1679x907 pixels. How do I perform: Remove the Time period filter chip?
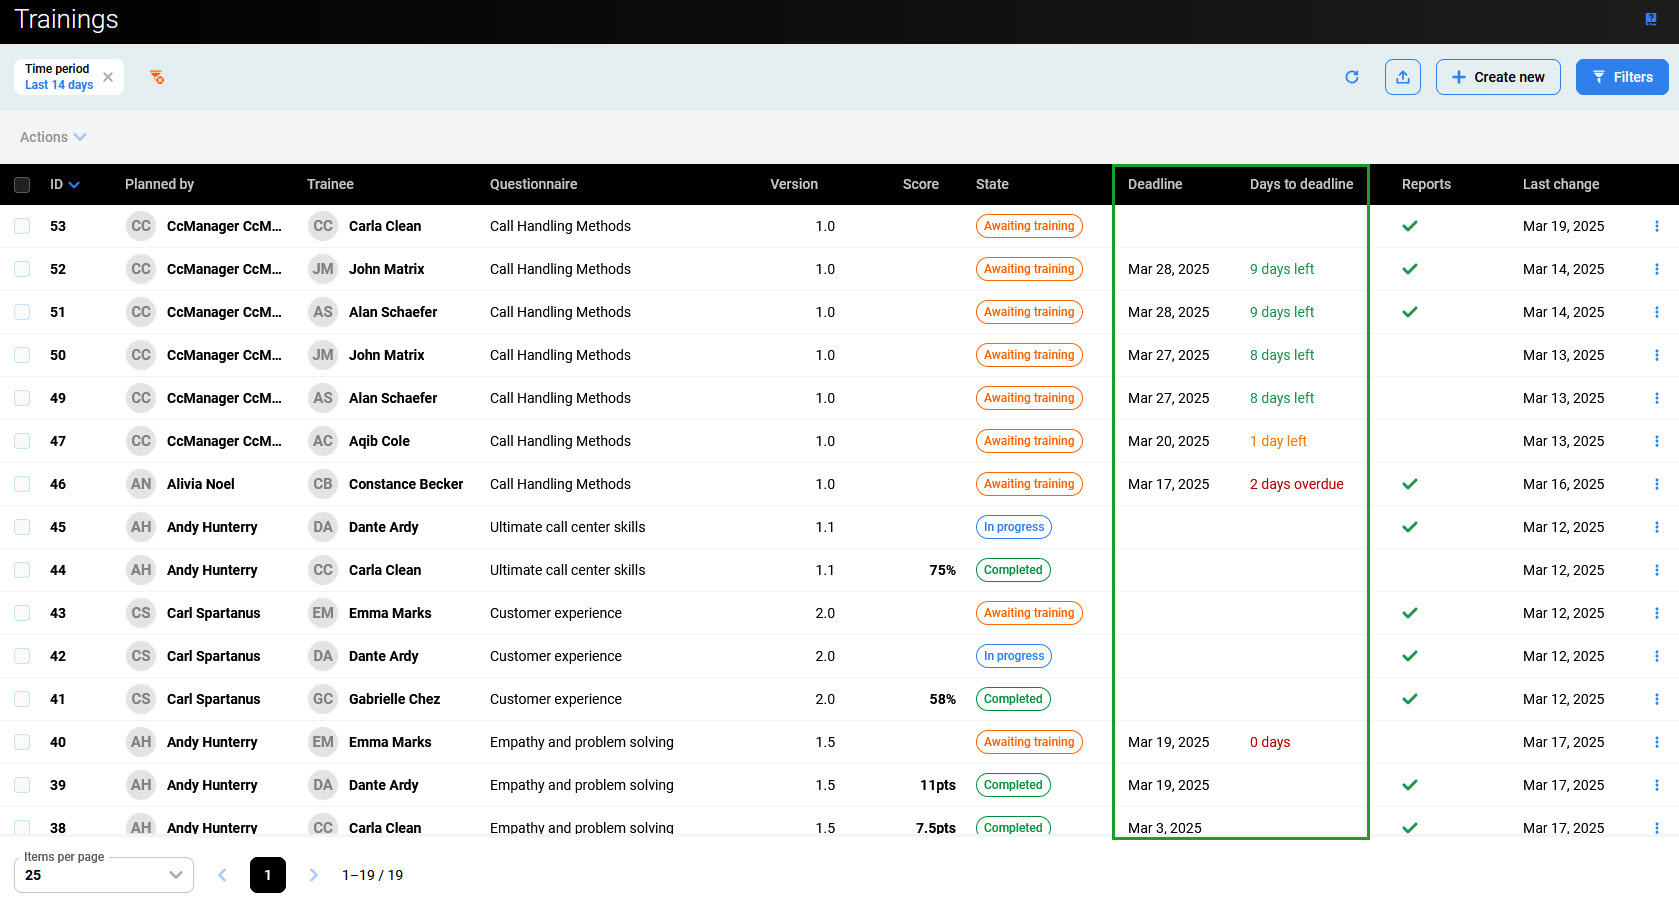click(108, 77)
